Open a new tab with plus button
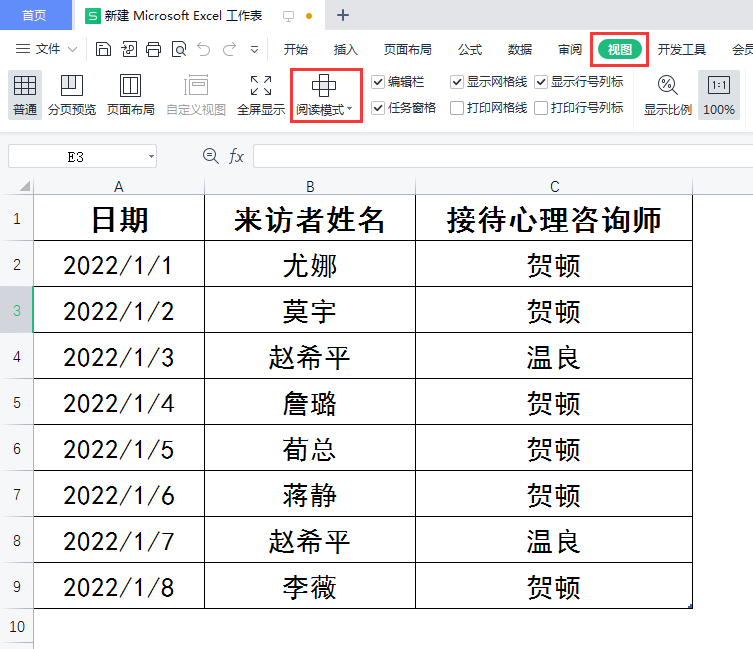Viewport: 753px width, 649px height. coord(342,15)
